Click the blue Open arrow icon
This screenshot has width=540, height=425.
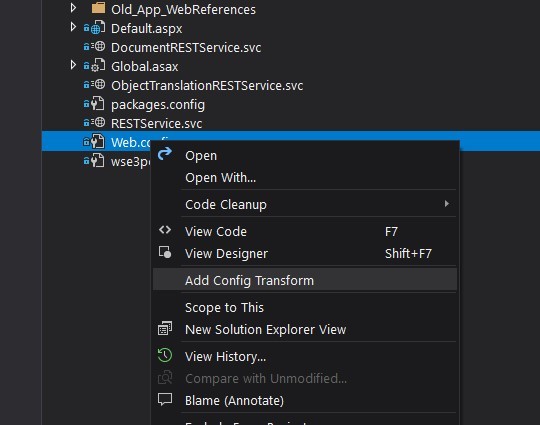(x=165, y=153)
